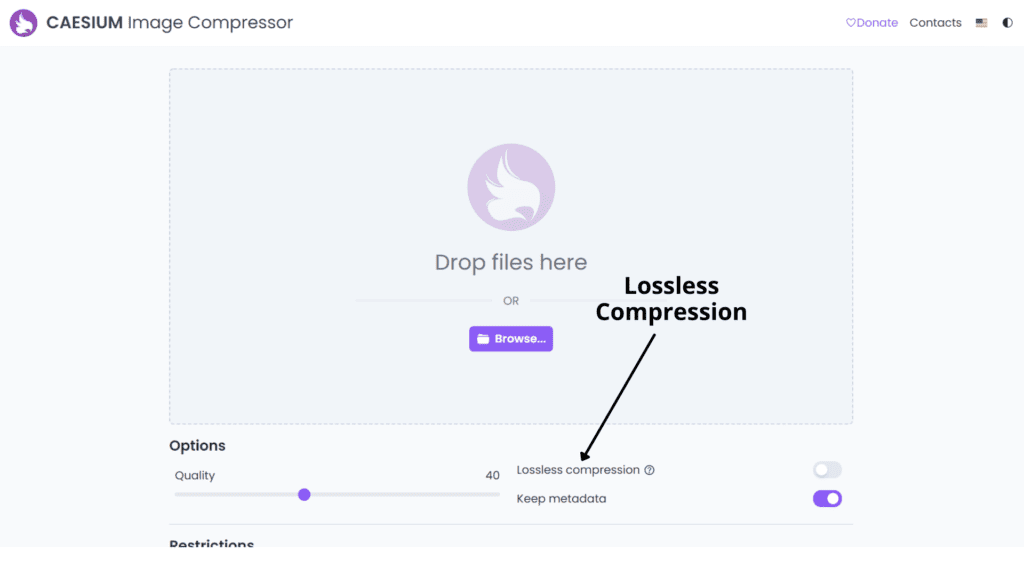
Task: Click the US flag language icon
Action: [x=981, y=23]
